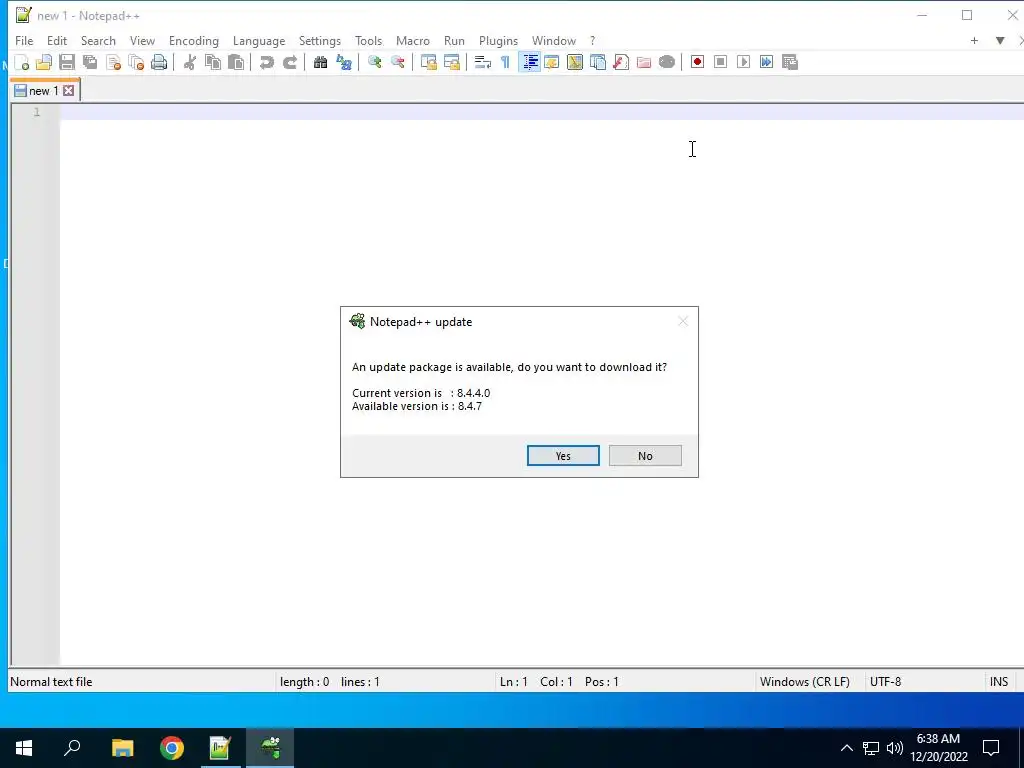Image resolution: width=1024 pixels, height=768 pixels.
Task: Click the Close document toolbar icon
Action: [114, 62]
